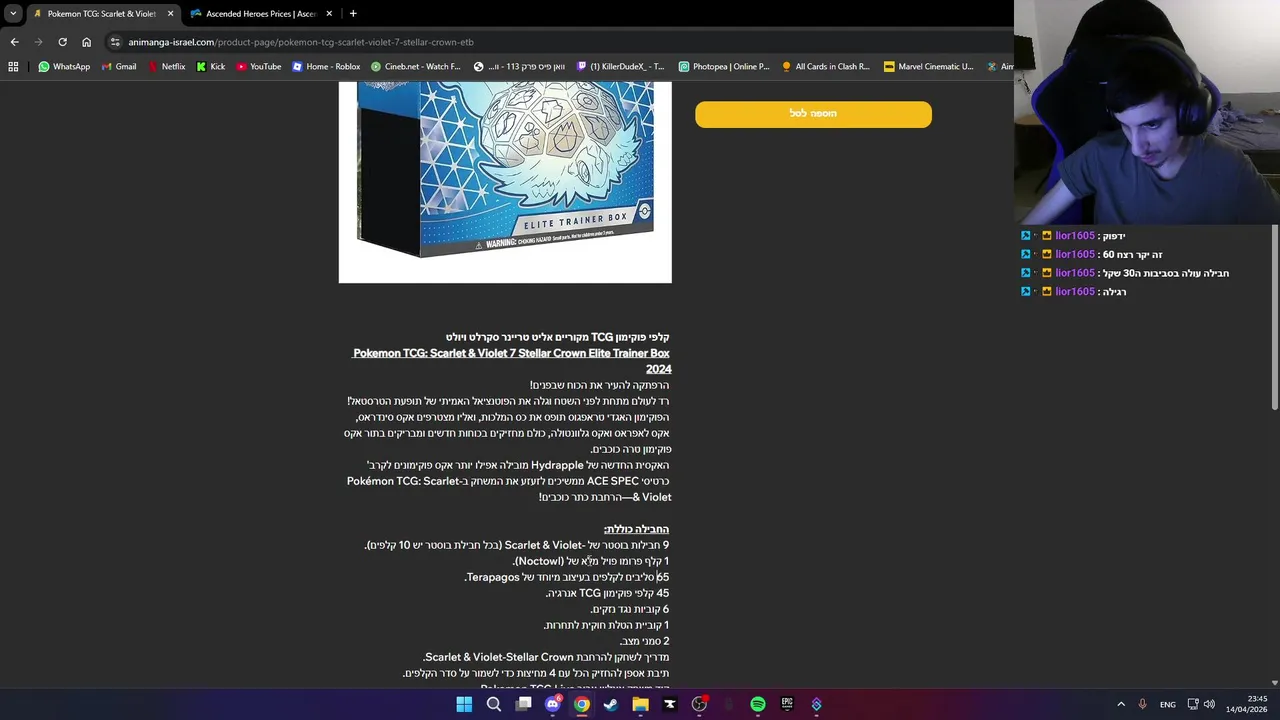Click lior1605 chat message containing 60
Viewport: 1280px width, 720px height.
click(1091, 255)
